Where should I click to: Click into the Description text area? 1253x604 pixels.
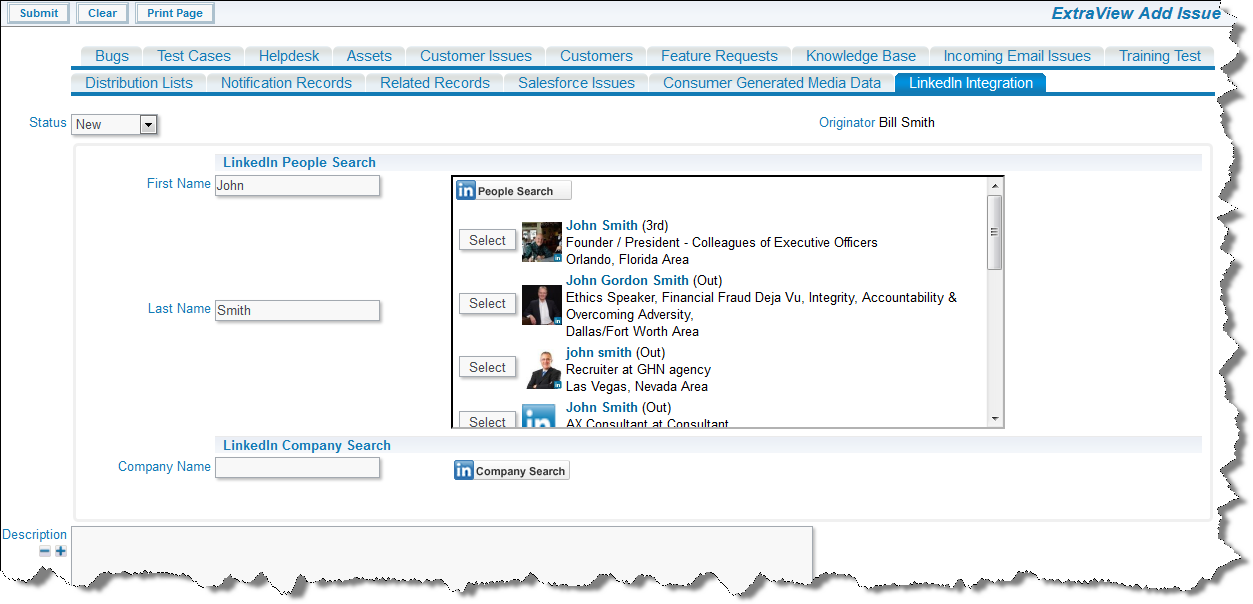[441, 555]
